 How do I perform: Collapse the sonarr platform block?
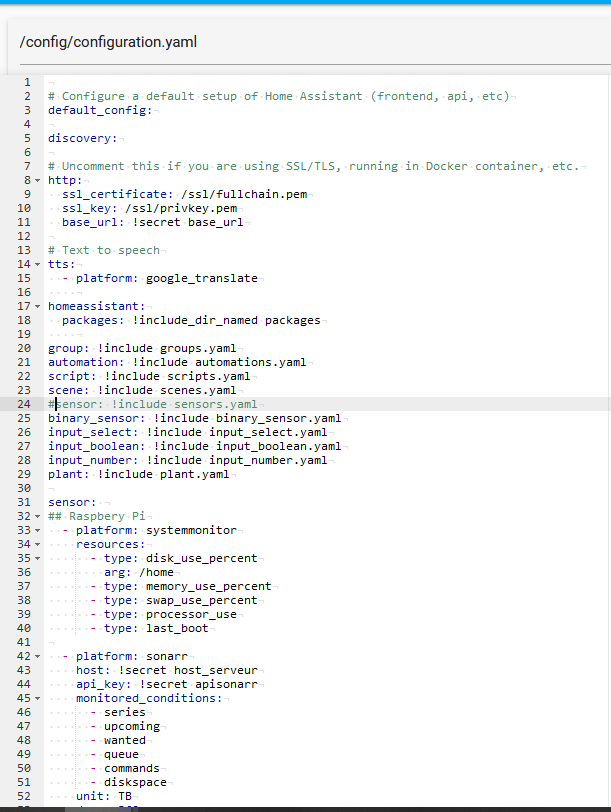point(38,656)
